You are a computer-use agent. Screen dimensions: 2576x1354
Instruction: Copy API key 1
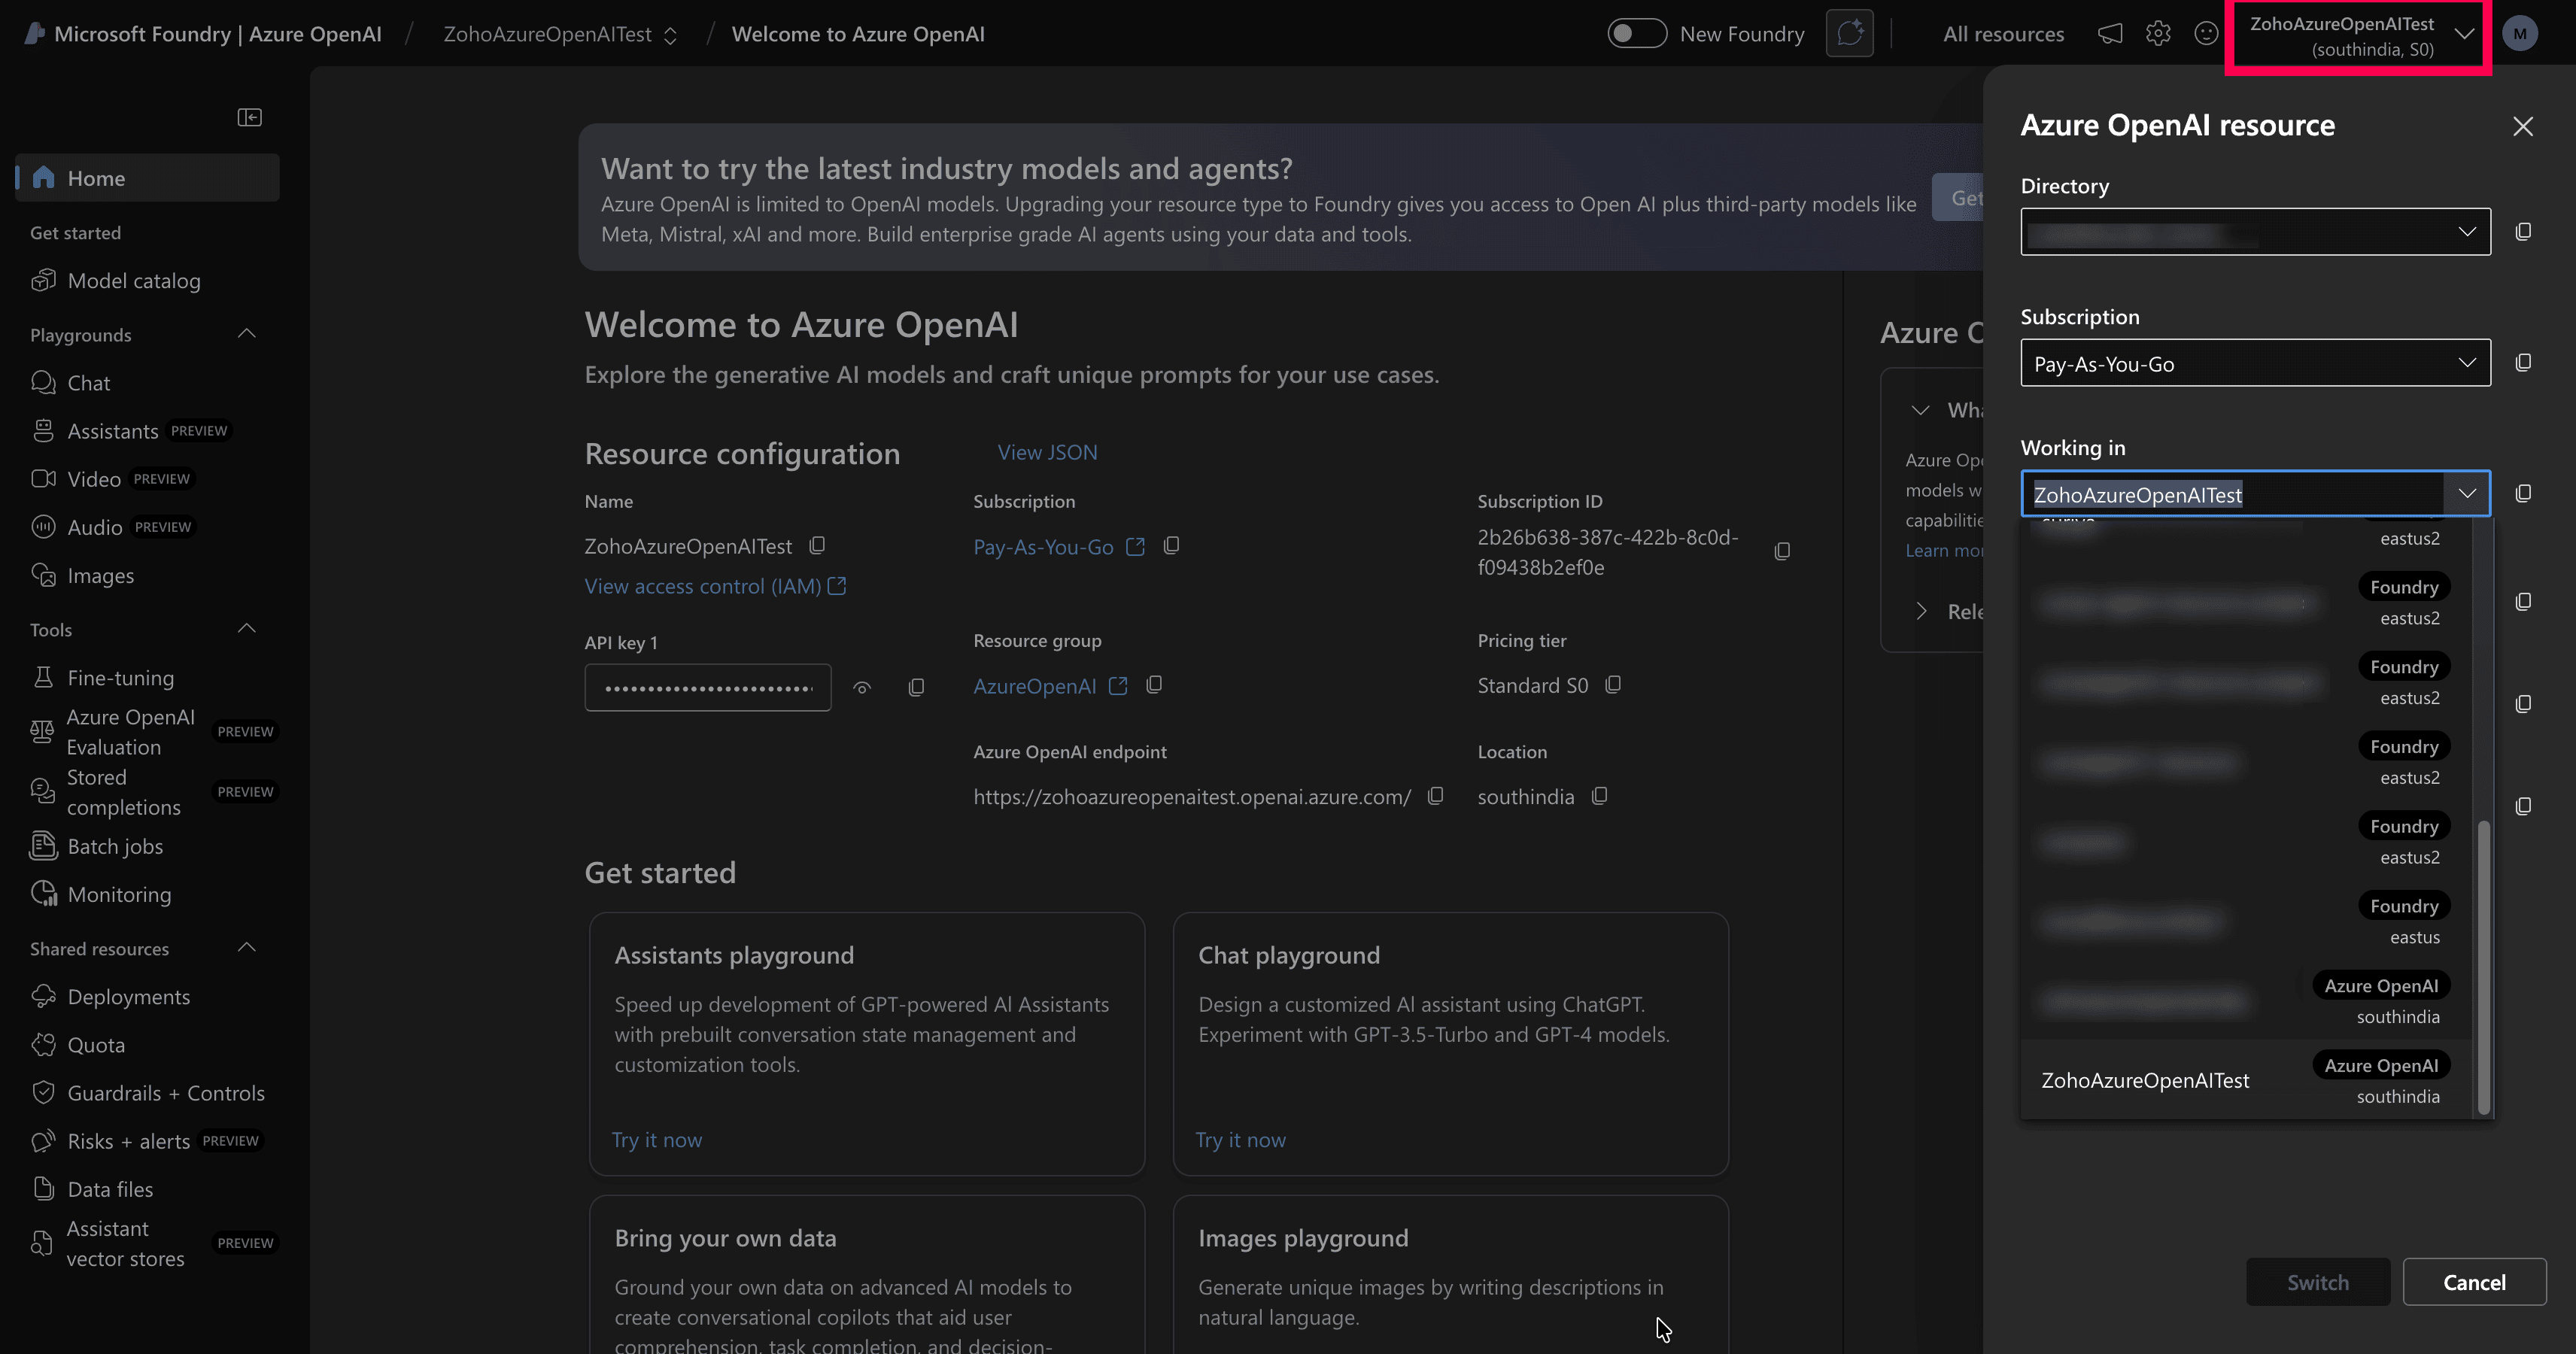(x=915, y=688)
